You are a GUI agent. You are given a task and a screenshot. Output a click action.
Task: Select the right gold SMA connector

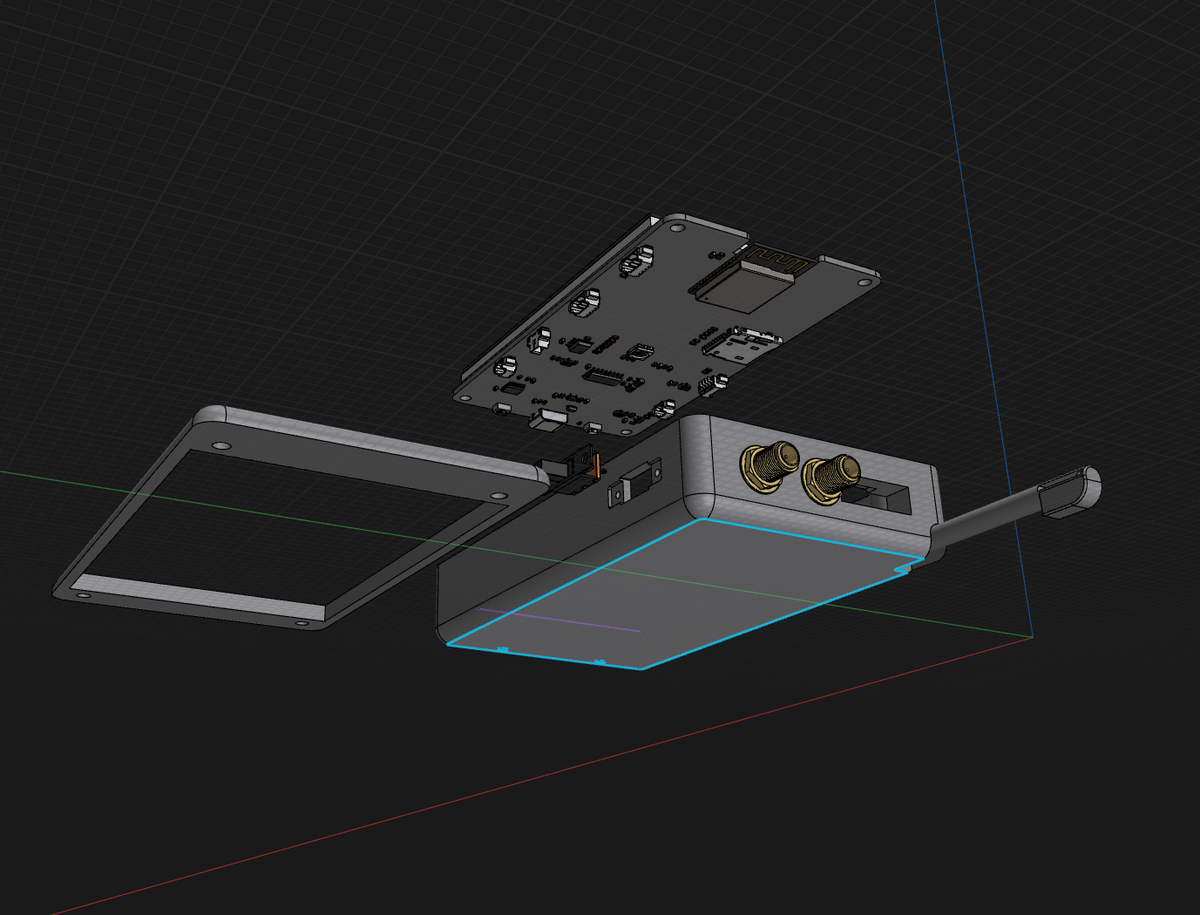[x=832, y=478]
